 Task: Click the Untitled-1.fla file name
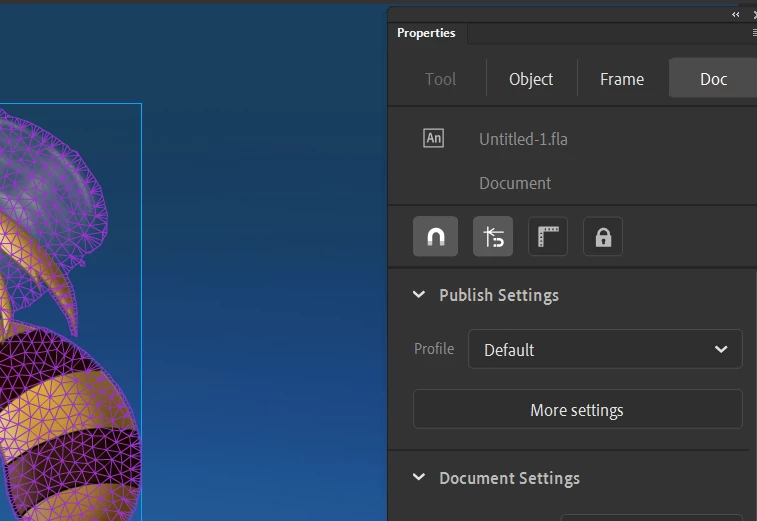tap(523, 139)
